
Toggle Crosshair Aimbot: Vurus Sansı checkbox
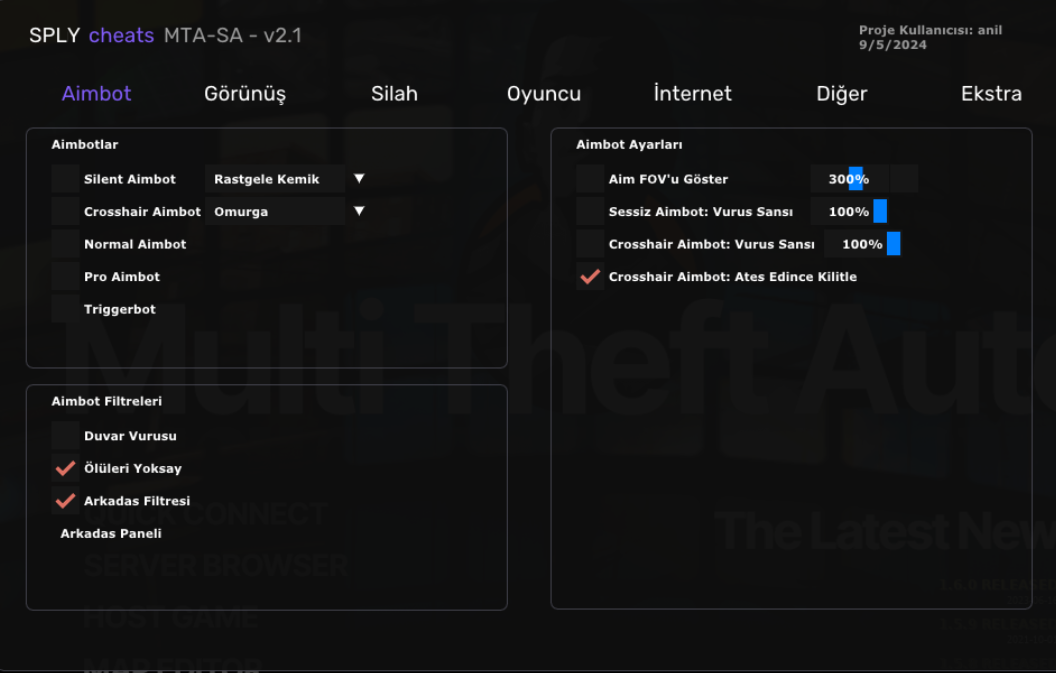(590, 244)
